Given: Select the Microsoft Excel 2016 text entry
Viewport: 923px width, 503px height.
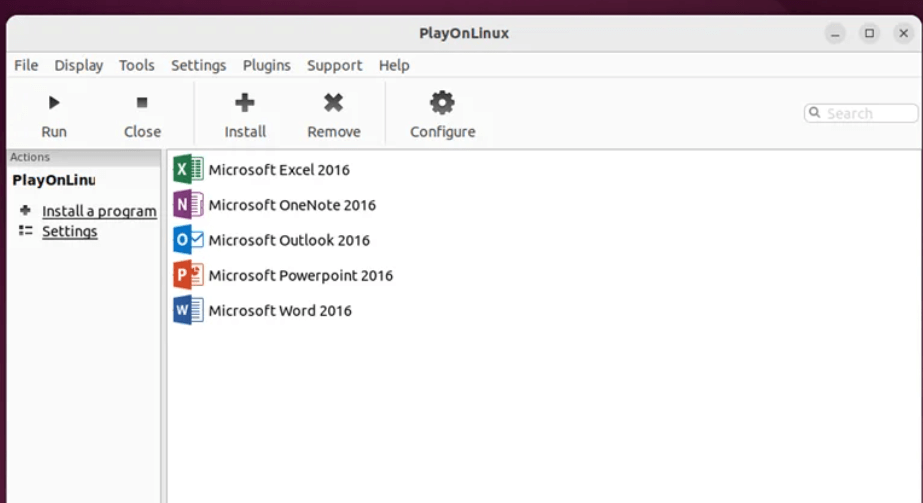Looking at the screenshot, I should point(279,170).
